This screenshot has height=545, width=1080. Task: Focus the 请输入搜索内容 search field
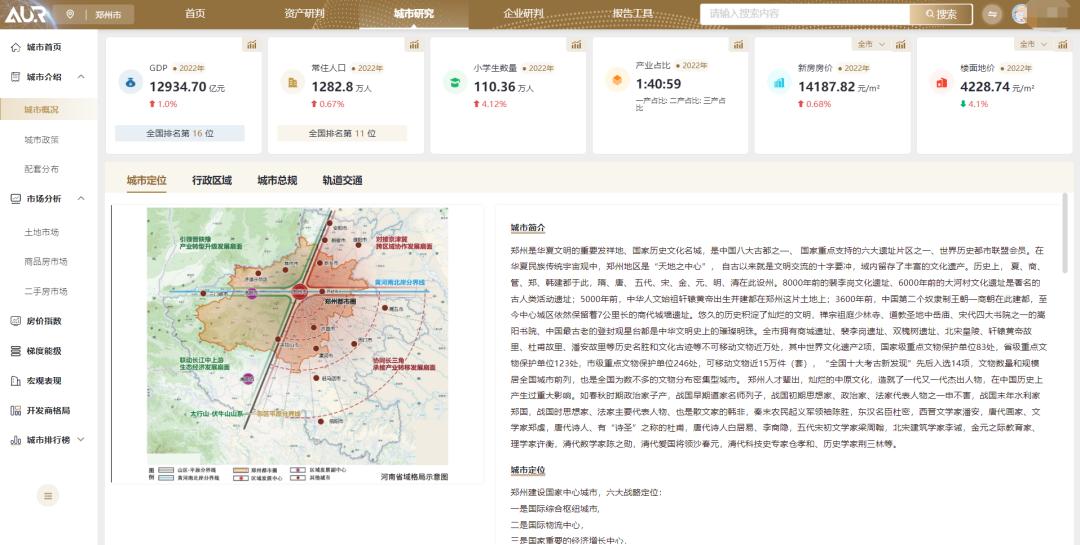(x=804, y=14)
